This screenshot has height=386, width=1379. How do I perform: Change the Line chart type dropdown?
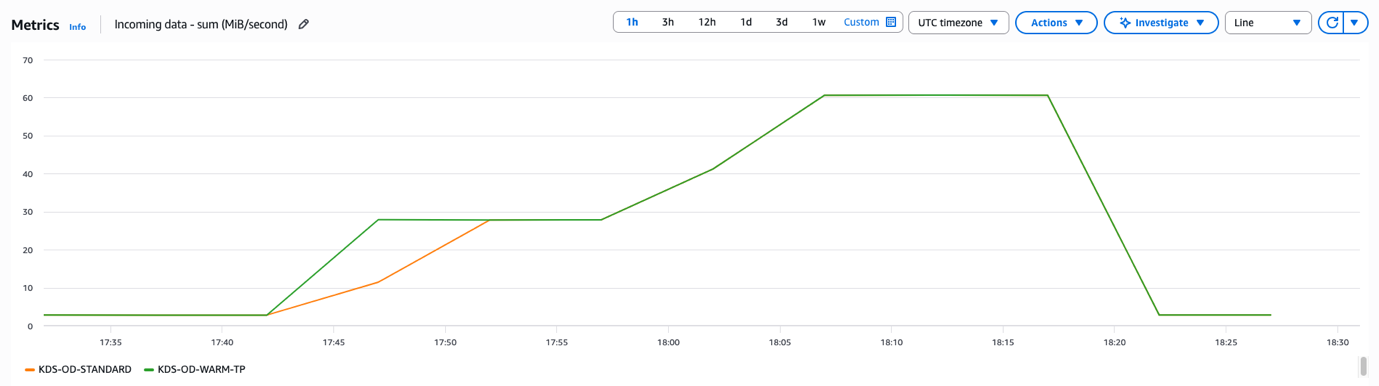point(1268,22)
